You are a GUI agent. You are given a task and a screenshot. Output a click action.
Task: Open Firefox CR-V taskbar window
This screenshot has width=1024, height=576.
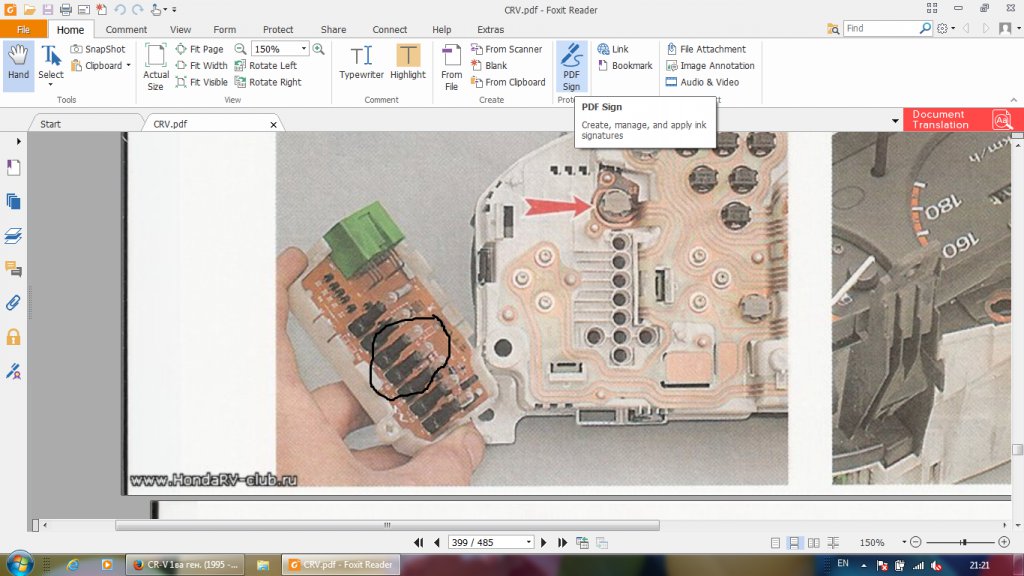185,565
